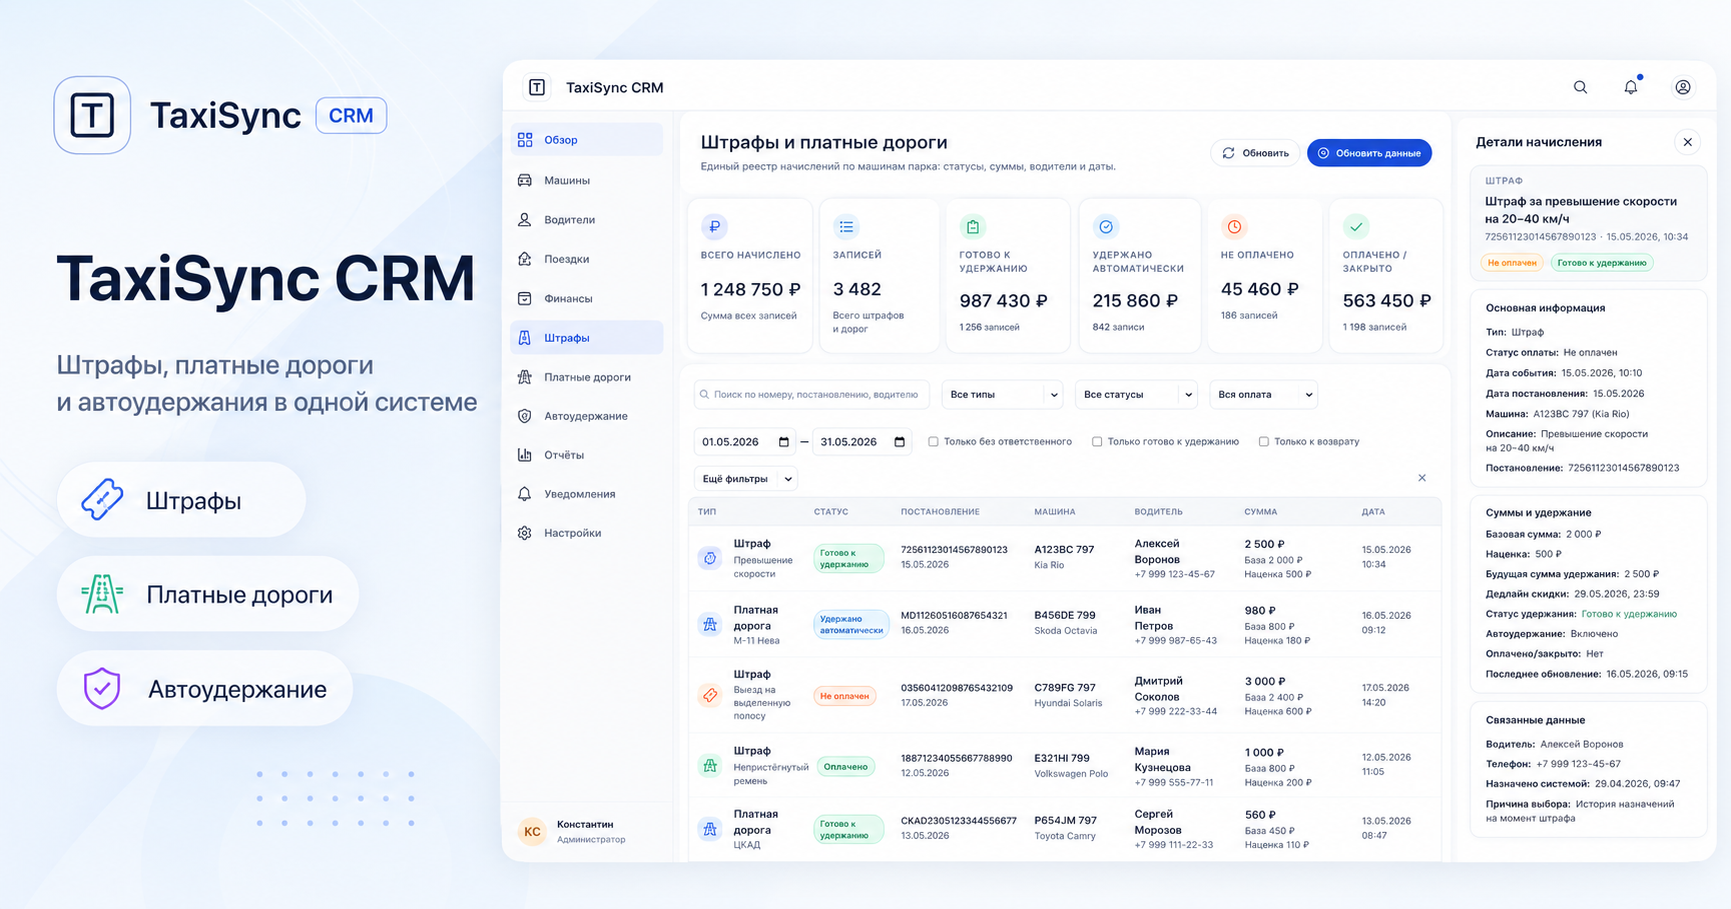This screenshot has width=1731, height=909.
Task: Click the blue Обновить данные button
Action: [x=1369, y=153]
